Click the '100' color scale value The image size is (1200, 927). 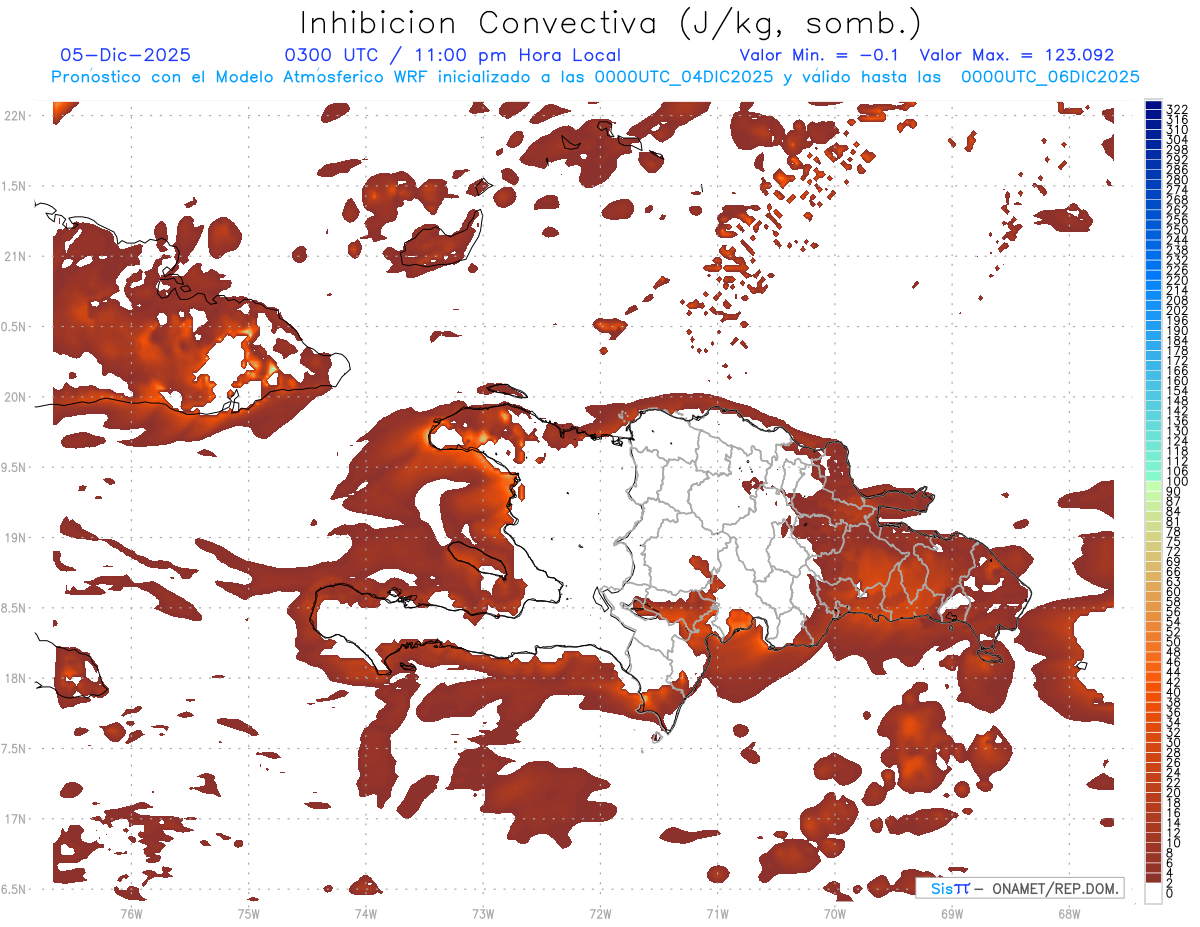tap(1177, 482)
